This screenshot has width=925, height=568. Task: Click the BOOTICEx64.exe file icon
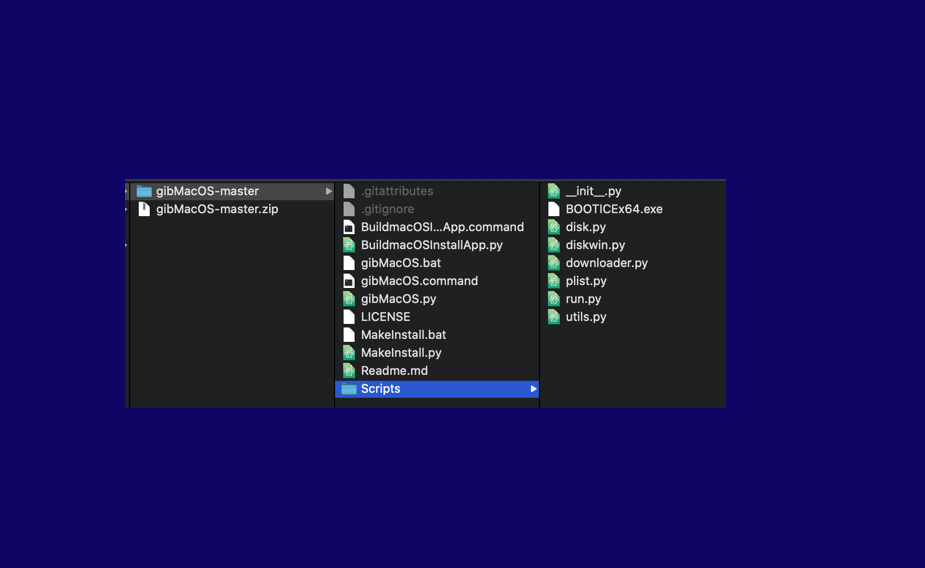coord(553,209)
